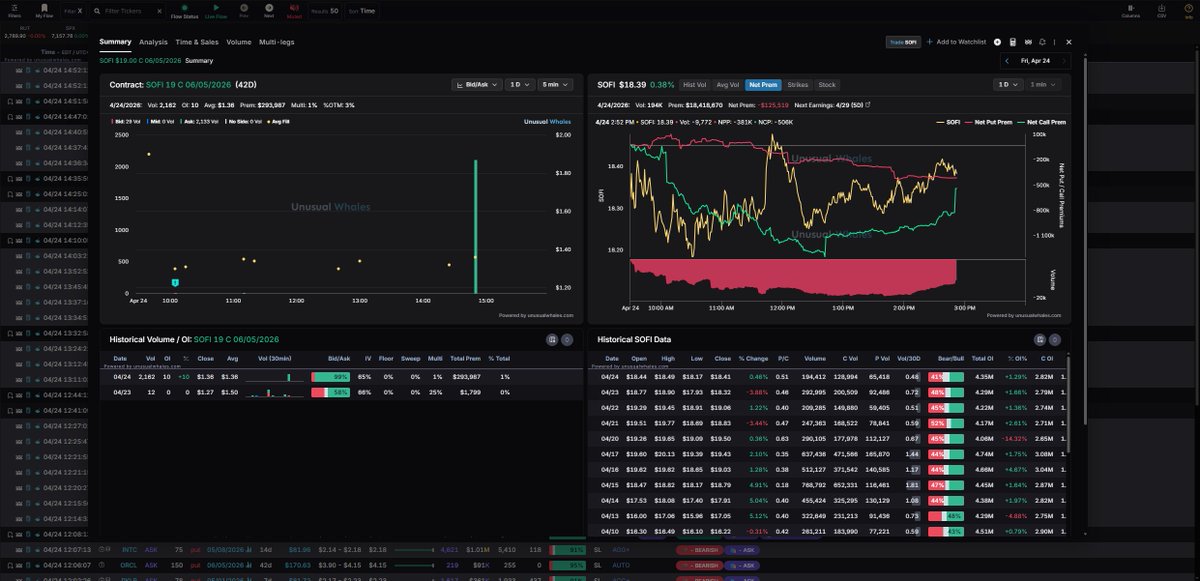
Task: Open the SOFI $19.00 C 06/05/2026 breadcrumb link
Action: tap(140, 61)
